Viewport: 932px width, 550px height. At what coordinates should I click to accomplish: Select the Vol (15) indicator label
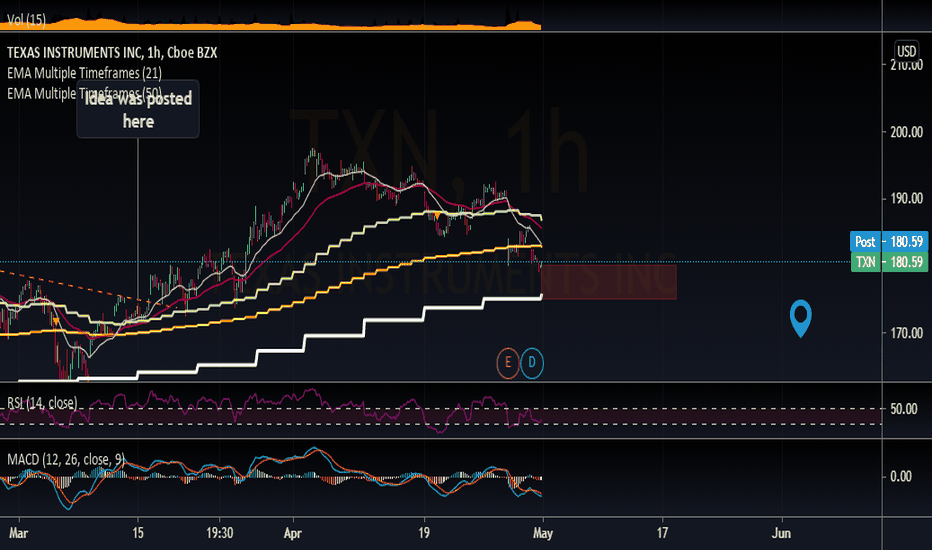26,20
